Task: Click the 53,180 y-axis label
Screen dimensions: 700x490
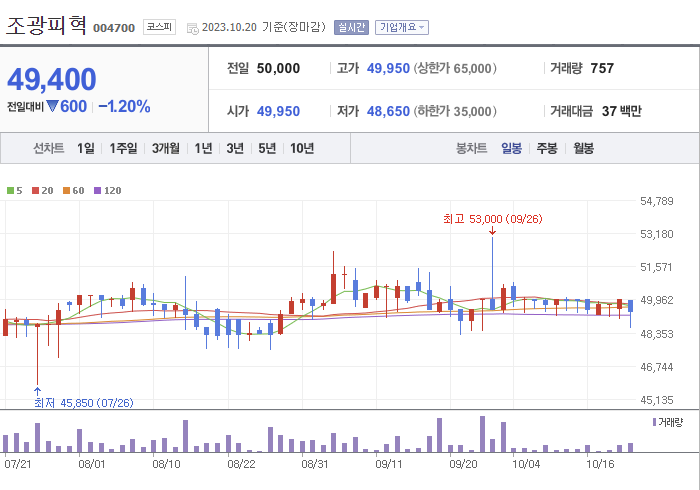Action: (656, 234)
